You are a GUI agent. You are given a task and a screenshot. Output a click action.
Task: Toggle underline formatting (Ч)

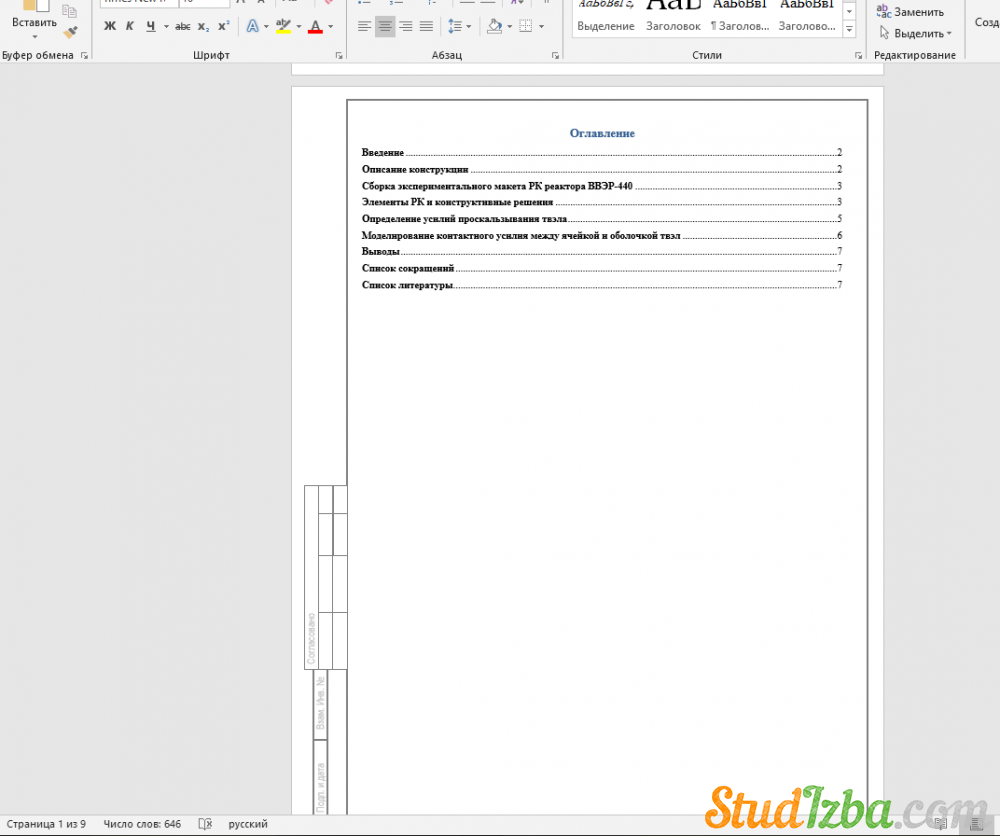pos(151,27)
